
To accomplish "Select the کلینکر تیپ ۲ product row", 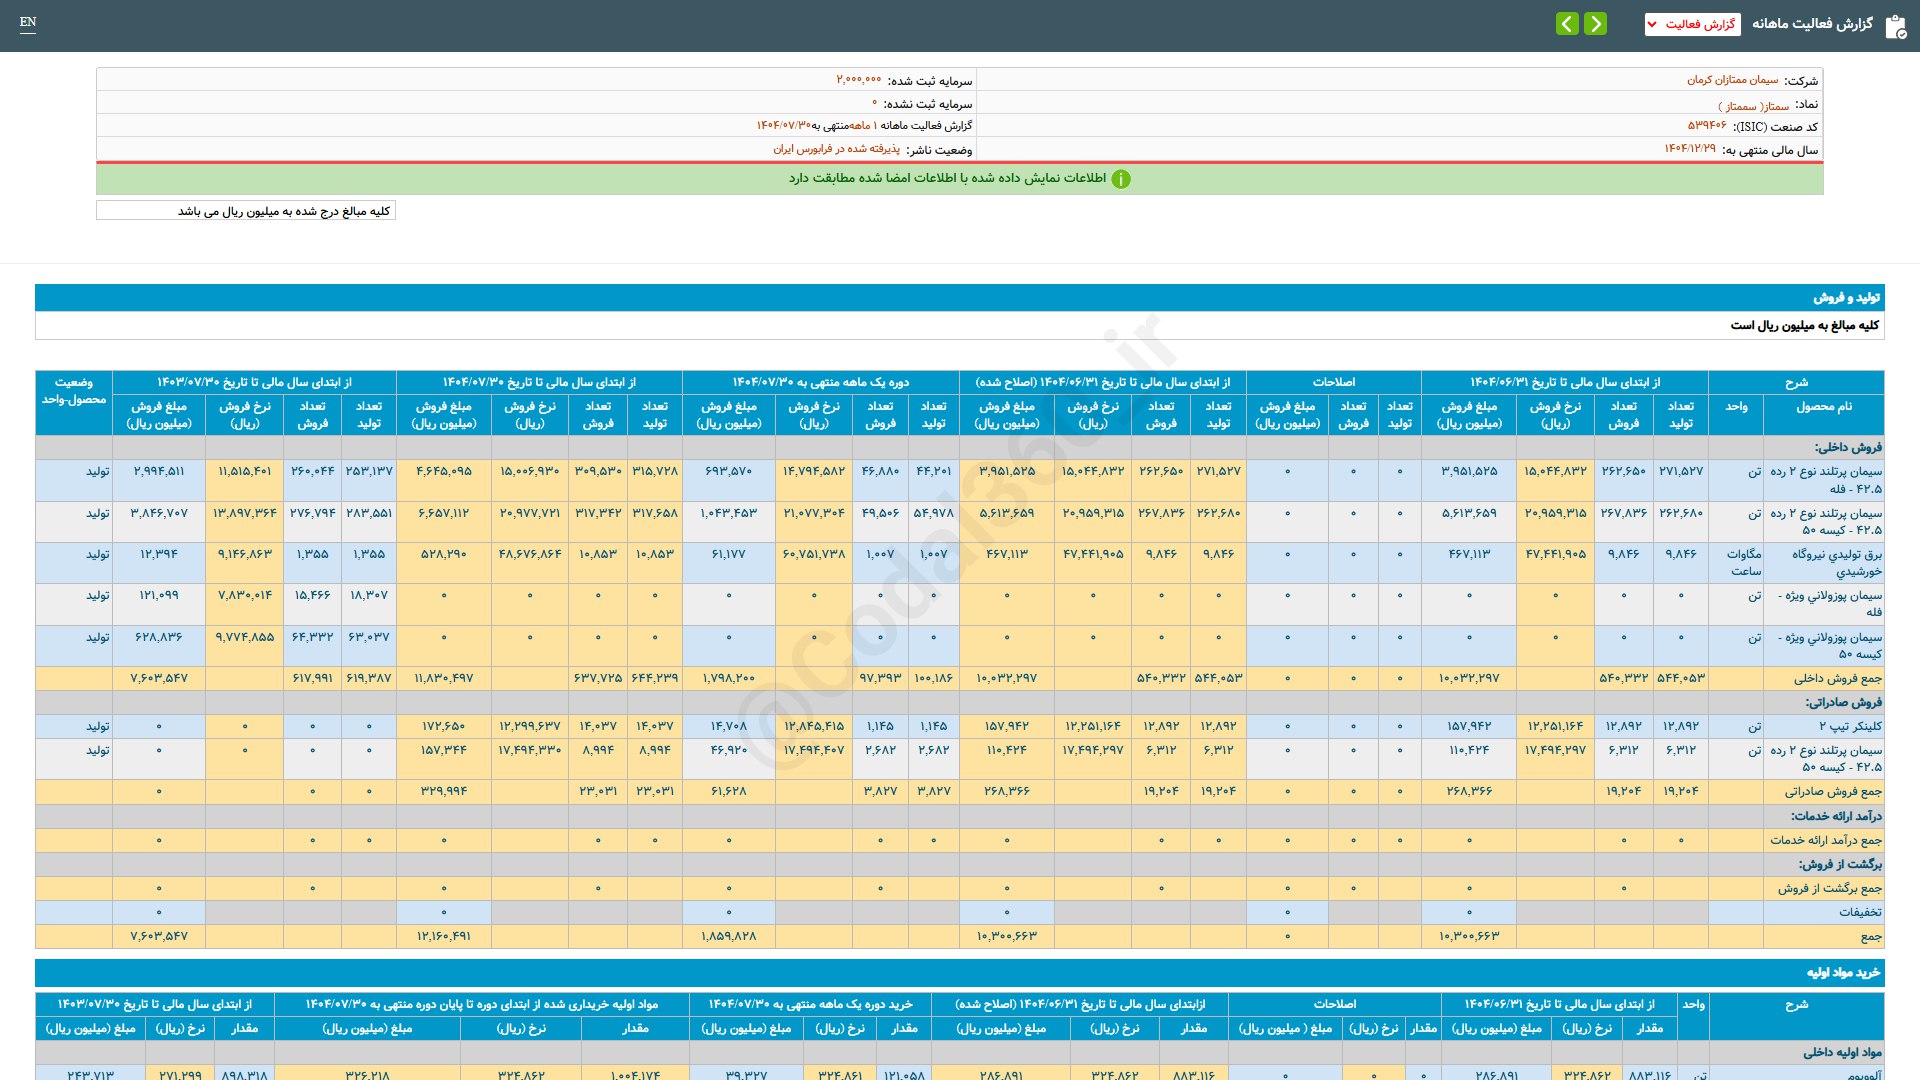I will click(1850, 726).
